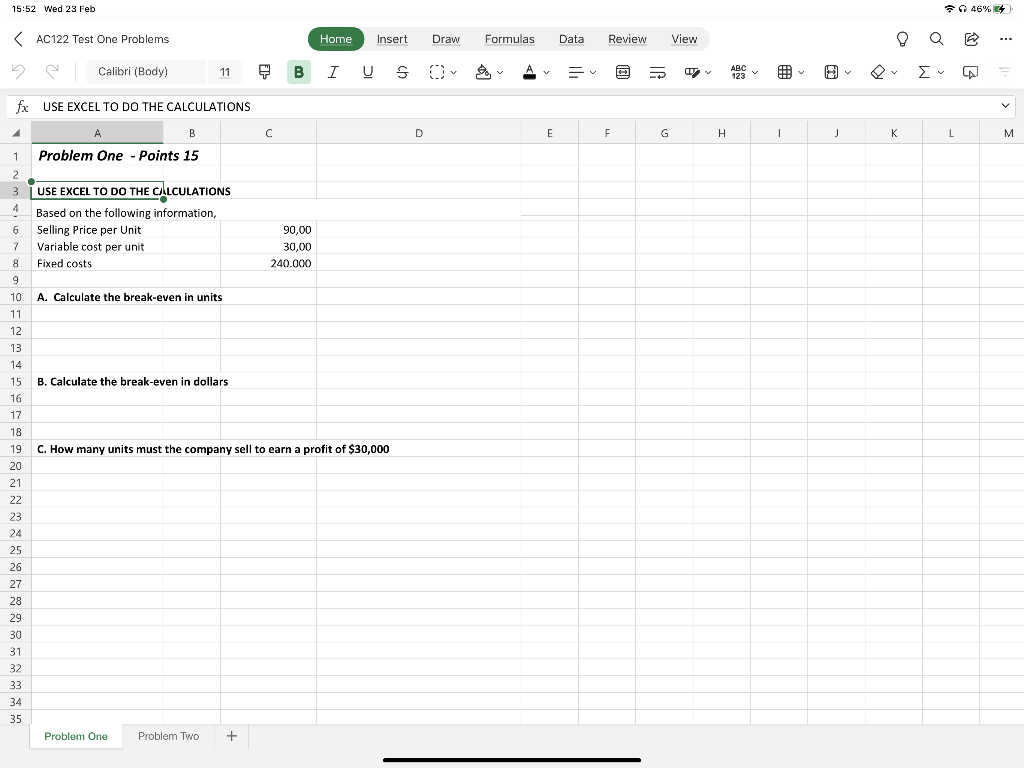The height and width of the screenshot is (768, 1024).
Task: Click the Share icon
Action: pos(972,39)
